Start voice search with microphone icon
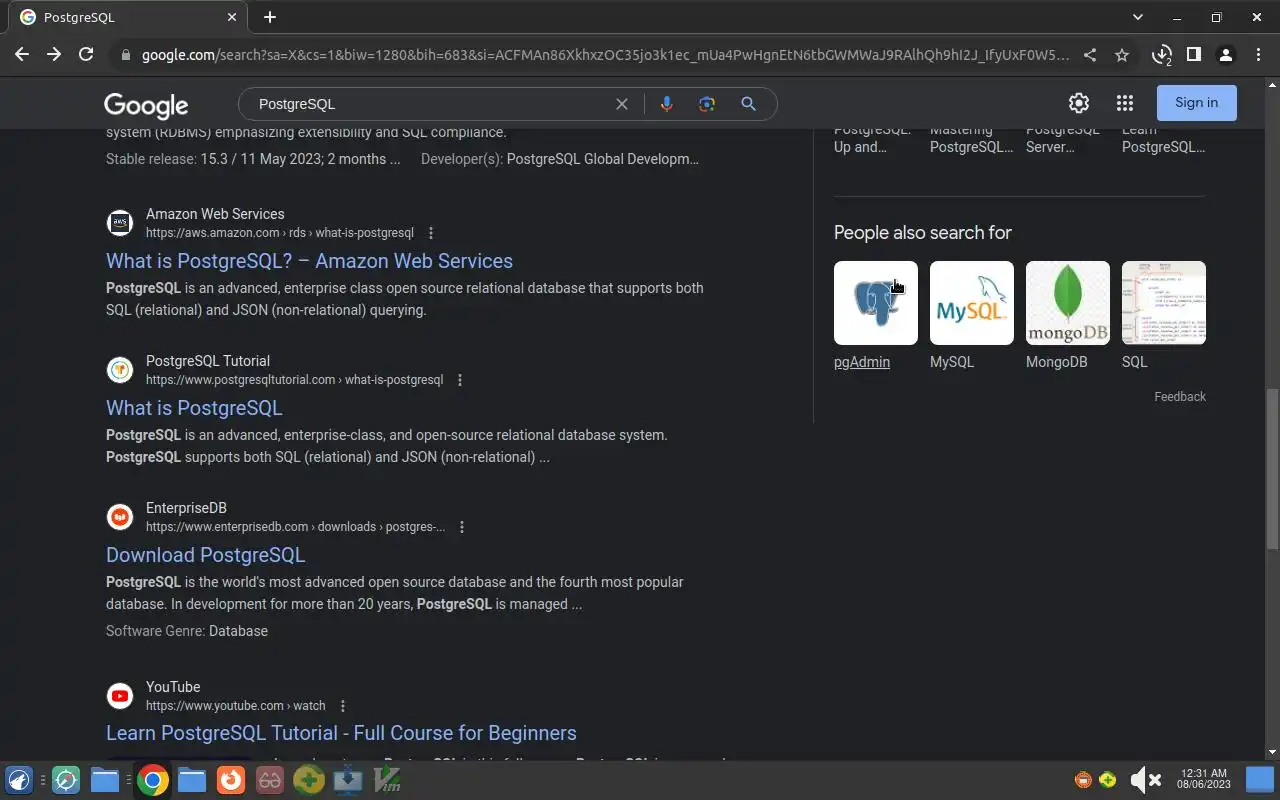The width and height of the screenshot is (1280, 800). [x=666, y=104]
